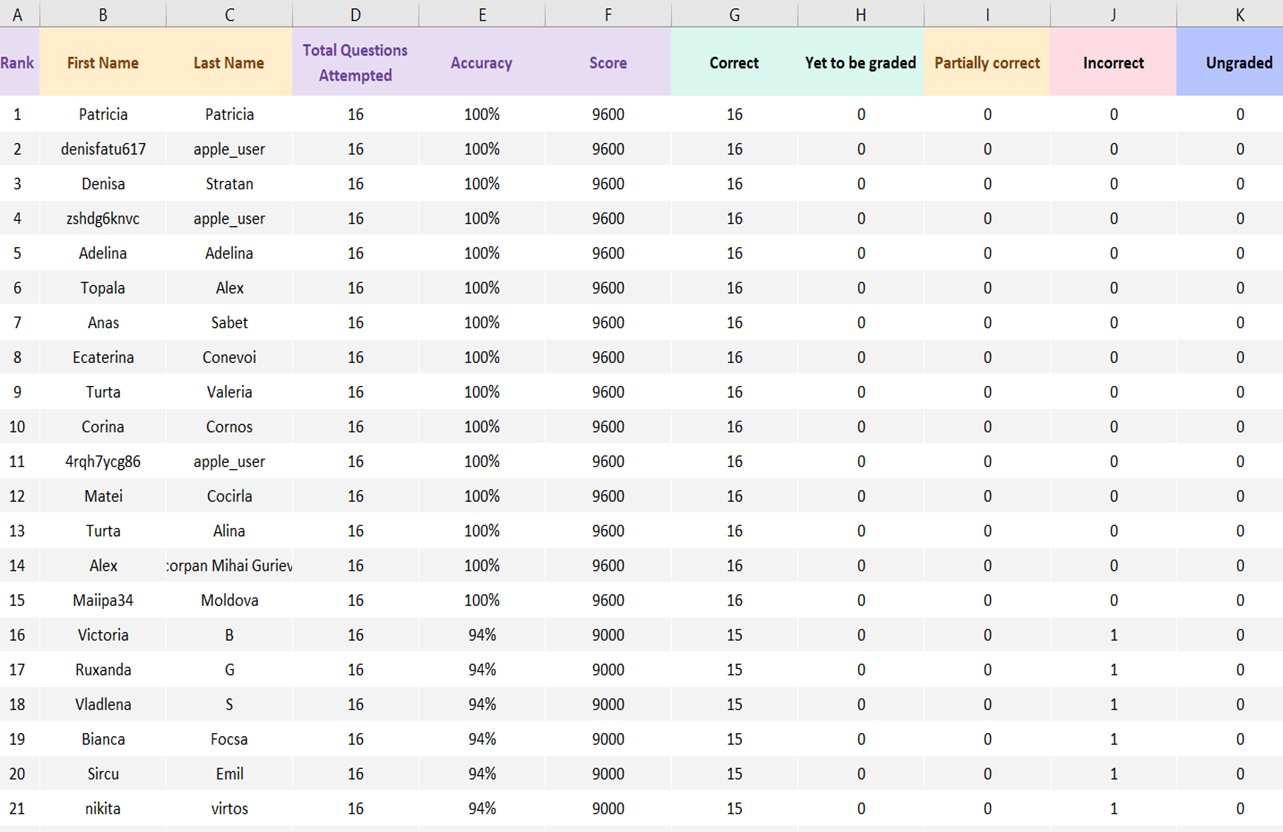1283x832 pixels.
Task: Select column G header letter
Action: (x=734, y=14)
